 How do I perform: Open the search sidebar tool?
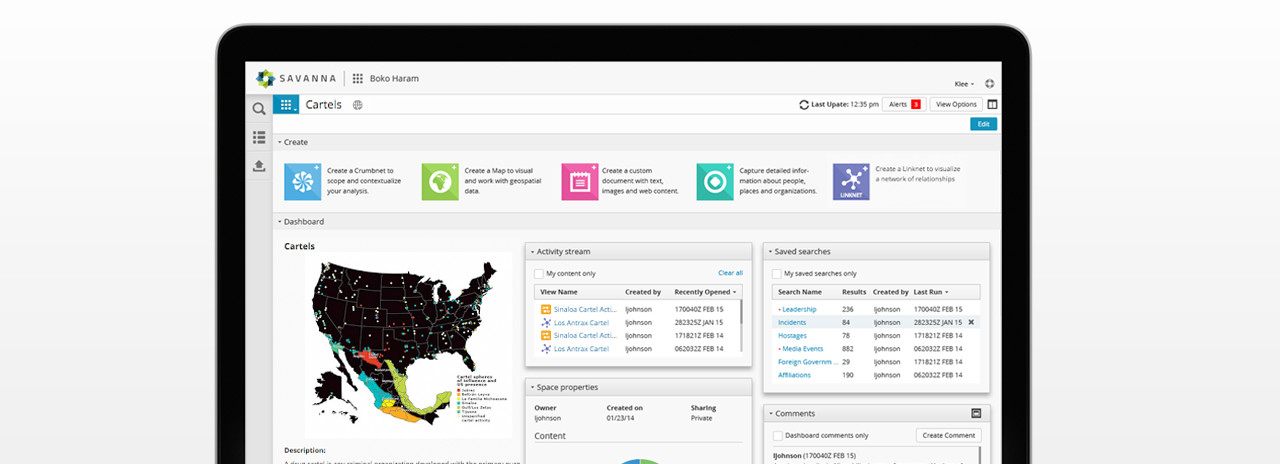(x=259, y=108)
